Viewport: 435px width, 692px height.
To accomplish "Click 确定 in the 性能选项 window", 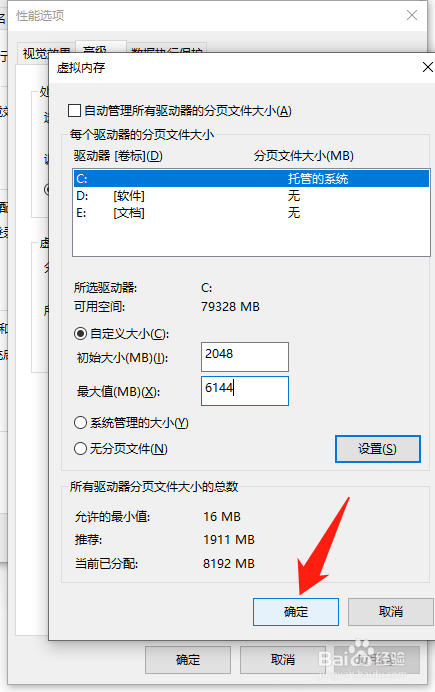I will pos(188,660).
